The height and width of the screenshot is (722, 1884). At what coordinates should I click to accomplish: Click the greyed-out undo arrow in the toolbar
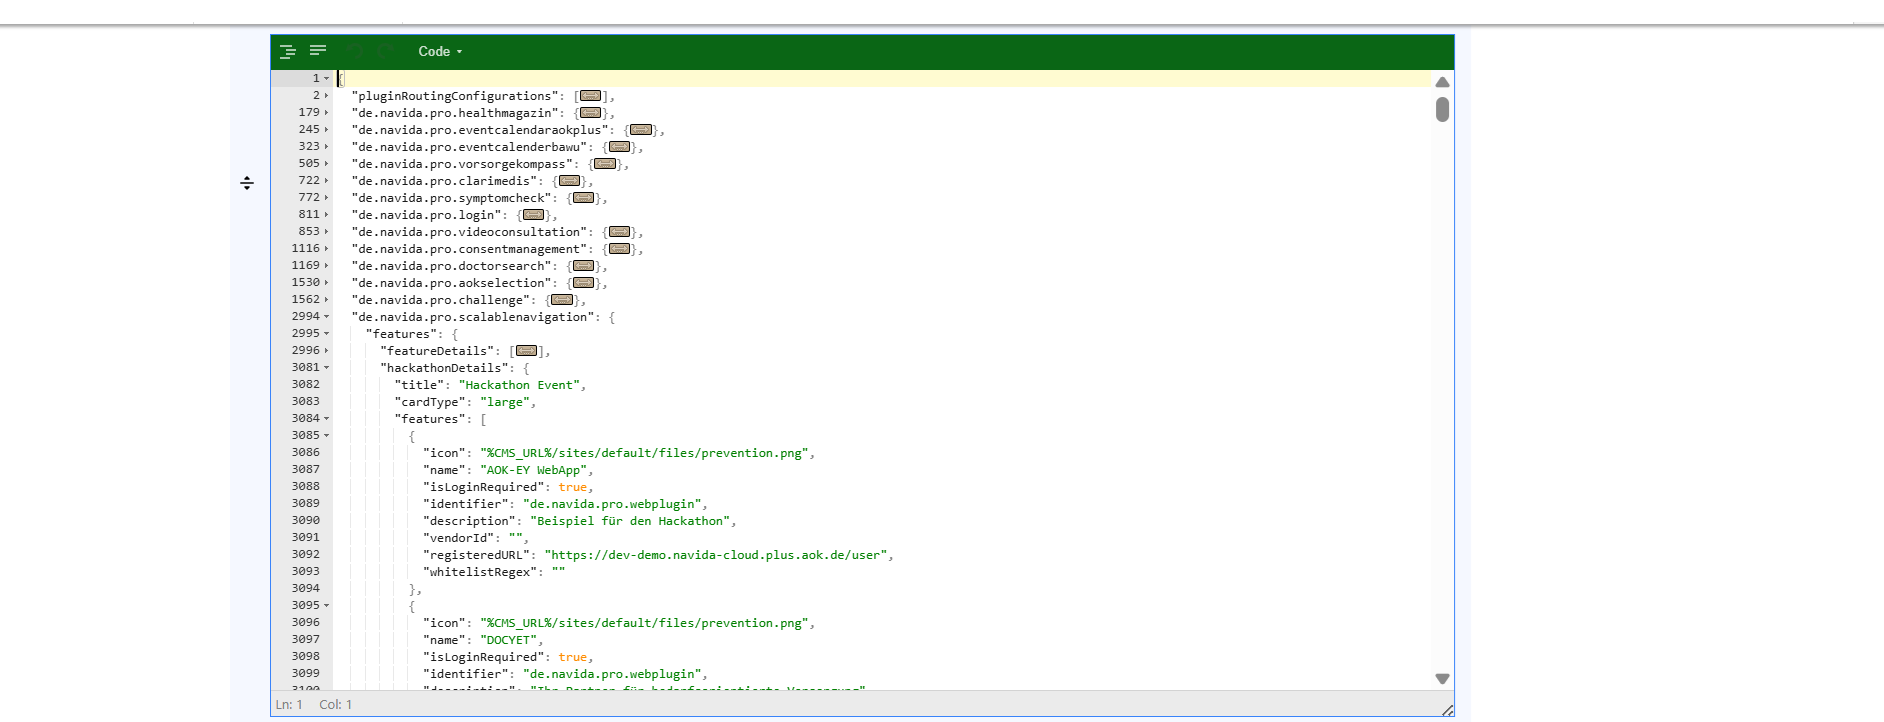click(355, 51)
